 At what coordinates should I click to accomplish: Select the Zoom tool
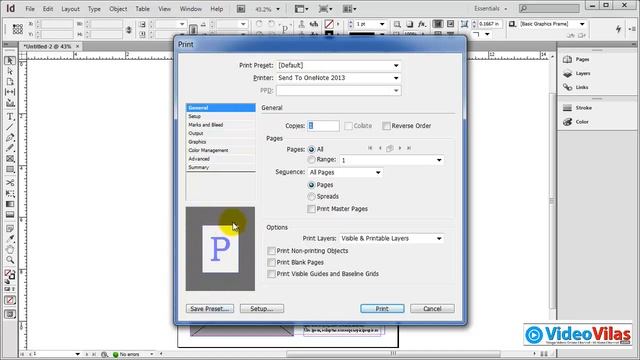pos(10,260)
